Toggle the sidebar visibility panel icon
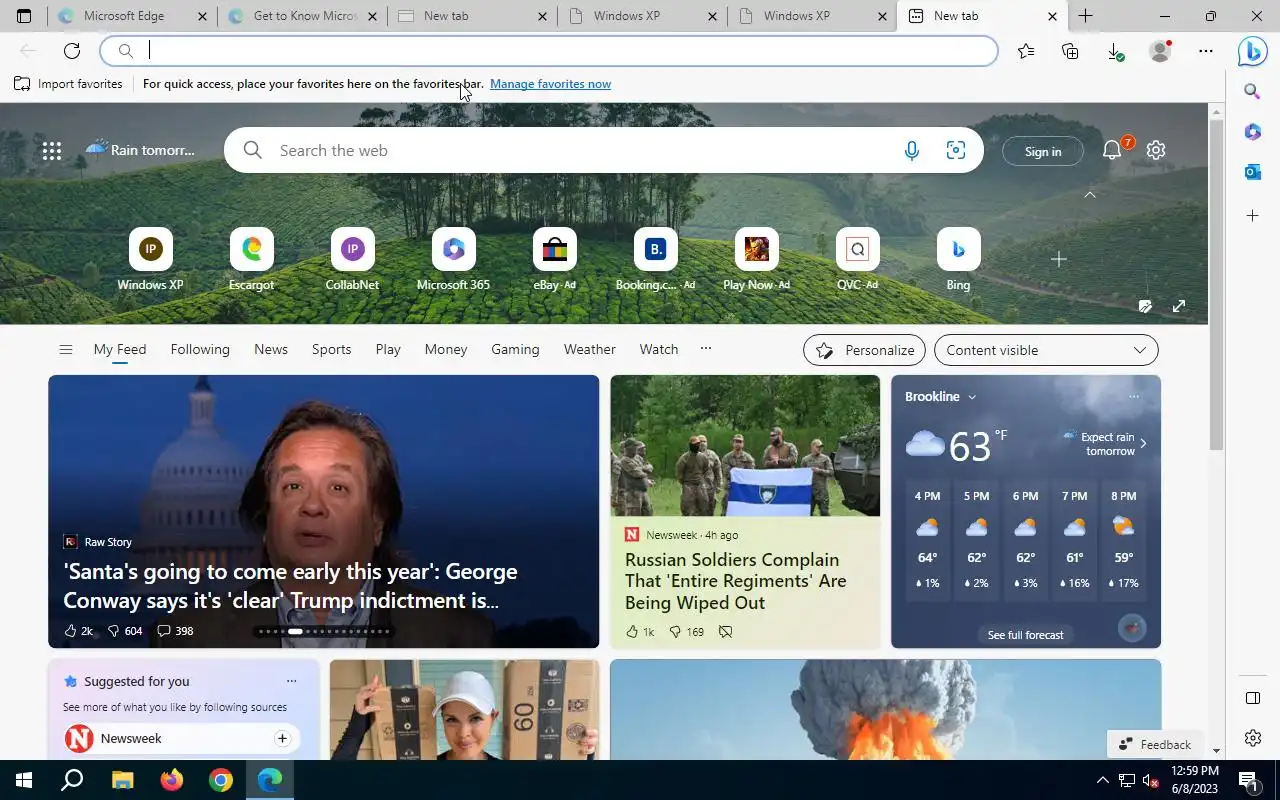The image size is (1280, 800). [x=1252, y=697]
